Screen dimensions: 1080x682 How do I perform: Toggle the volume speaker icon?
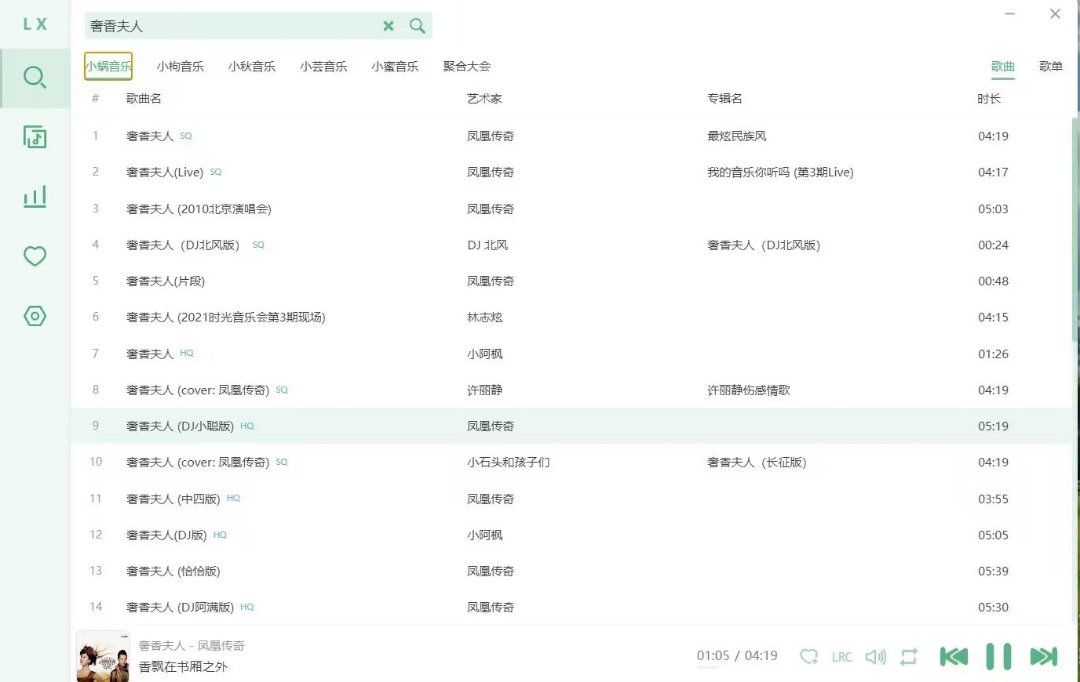[875, 657]
